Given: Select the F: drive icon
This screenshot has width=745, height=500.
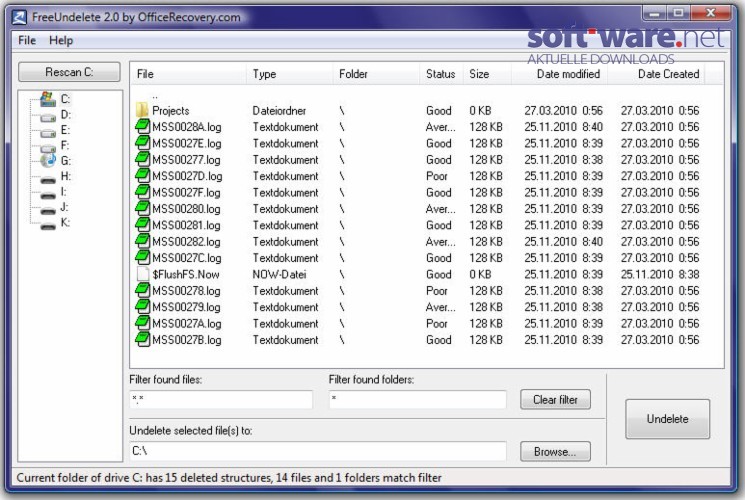Looking at the screenshot, I should [48, 148].
